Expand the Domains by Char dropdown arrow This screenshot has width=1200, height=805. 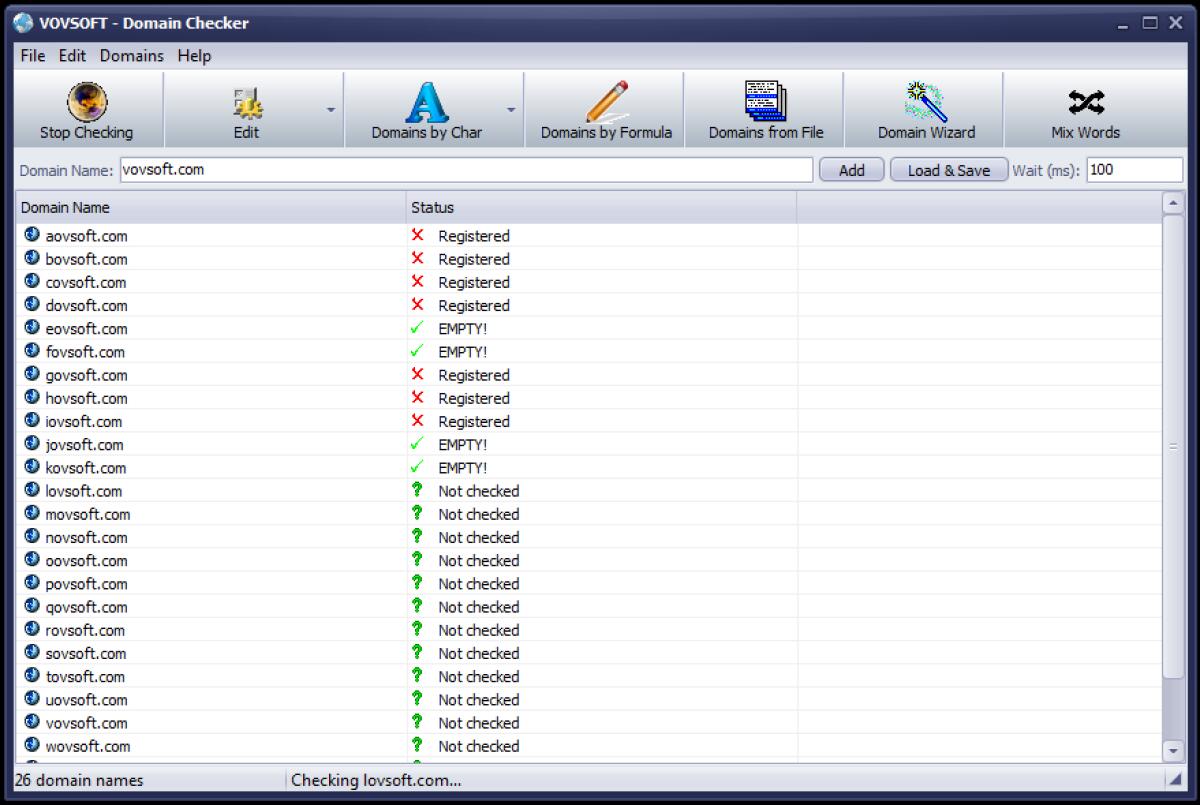coord(511,110)
